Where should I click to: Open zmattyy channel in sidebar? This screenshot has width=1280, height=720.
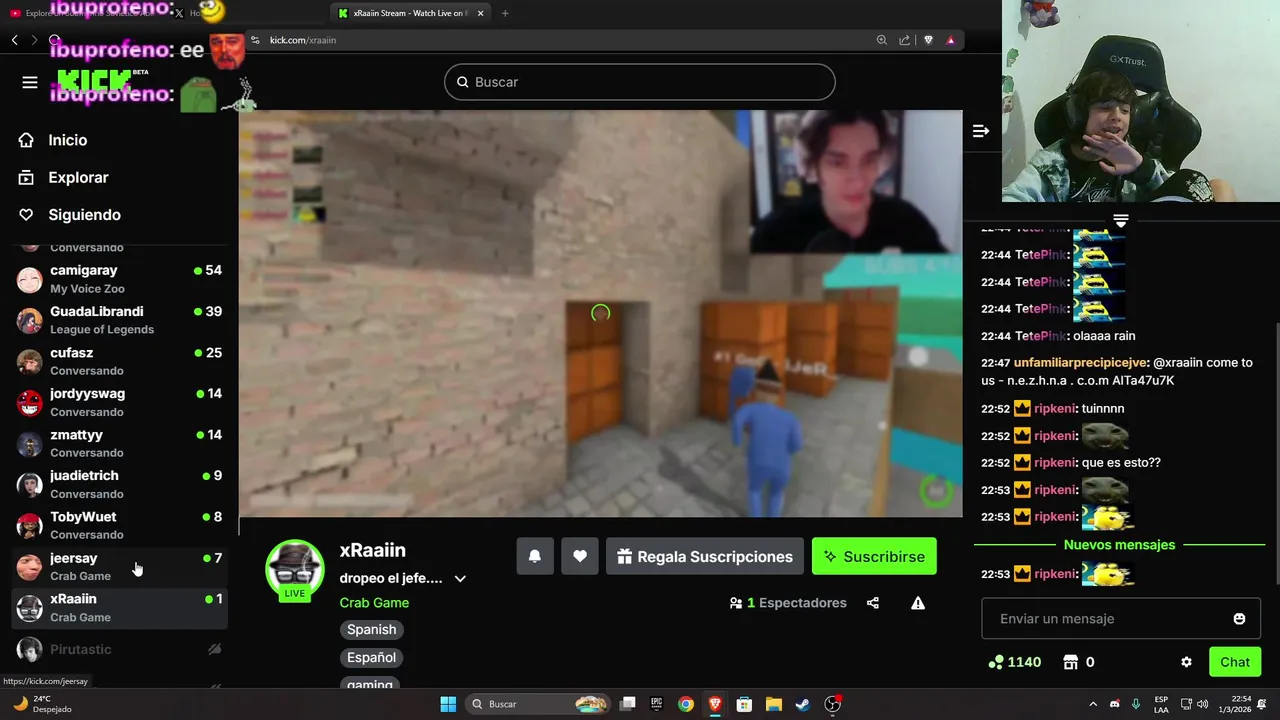click(x=120, y=443)
